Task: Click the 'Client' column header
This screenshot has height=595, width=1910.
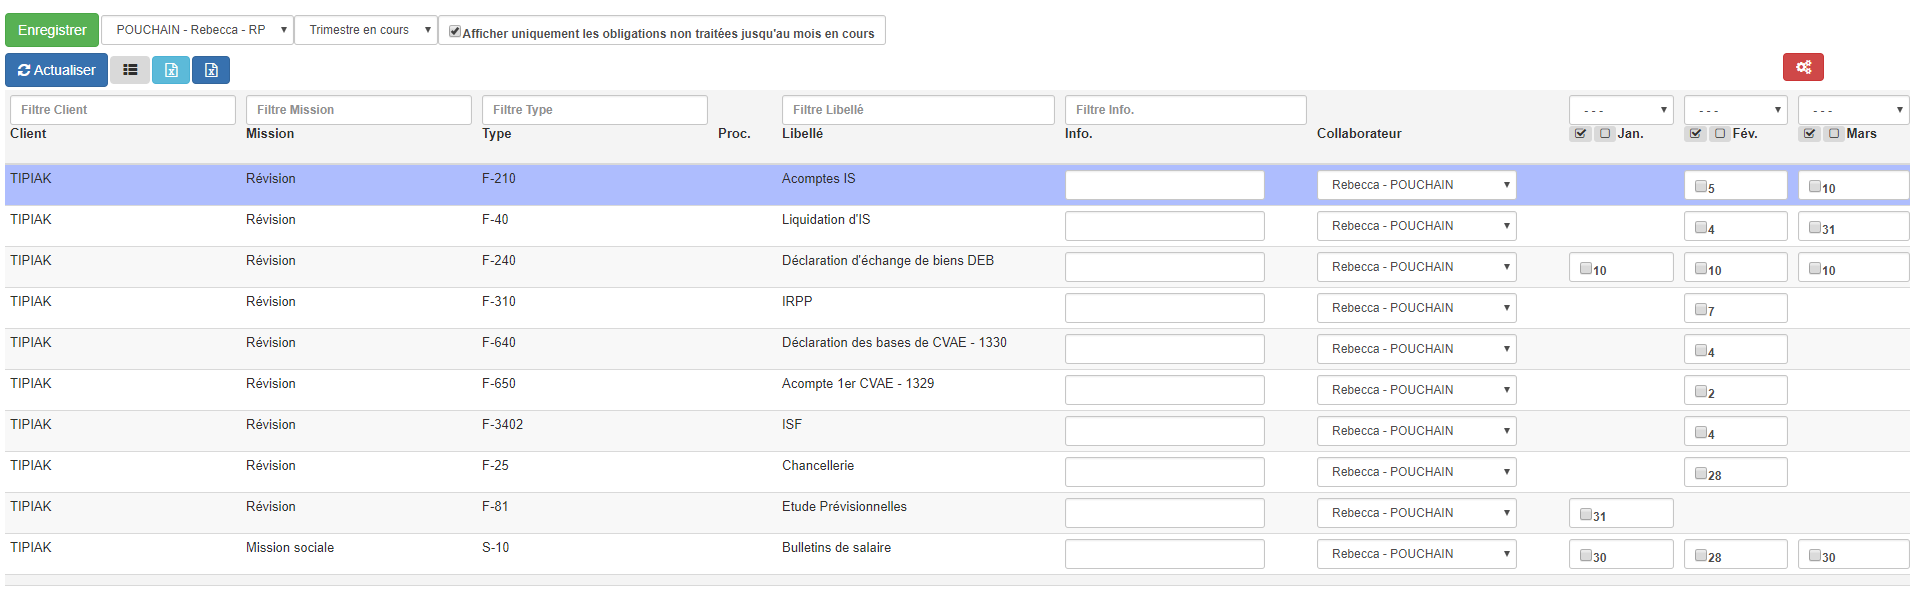Action: [x=28, y=134]
